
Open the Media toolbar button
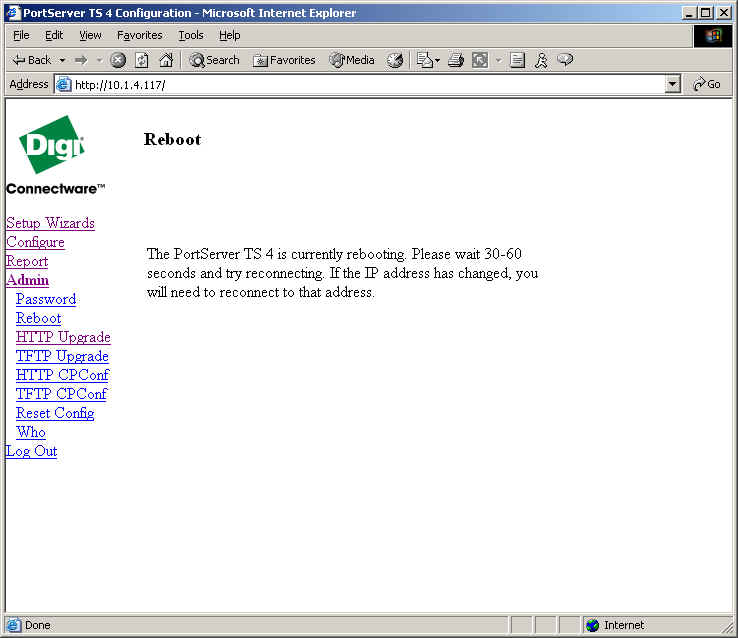tap(352, 60)
